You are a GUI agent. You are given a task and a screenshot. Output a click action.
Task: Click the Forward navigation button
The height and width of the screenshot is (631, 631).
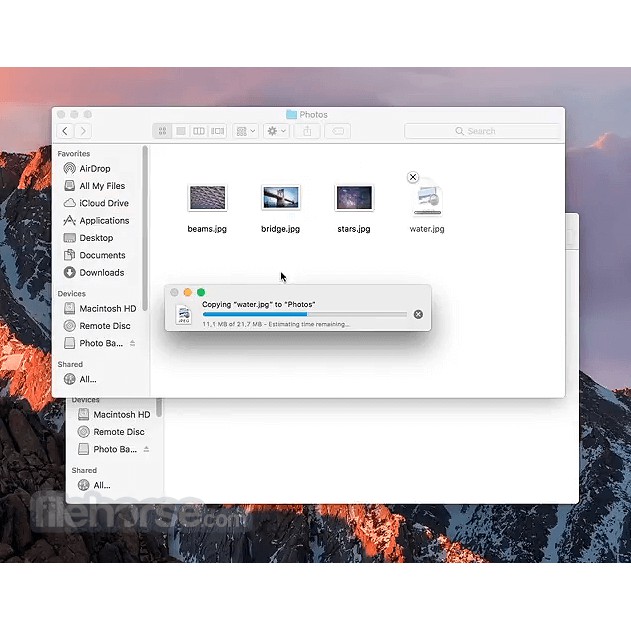point(83,131)
